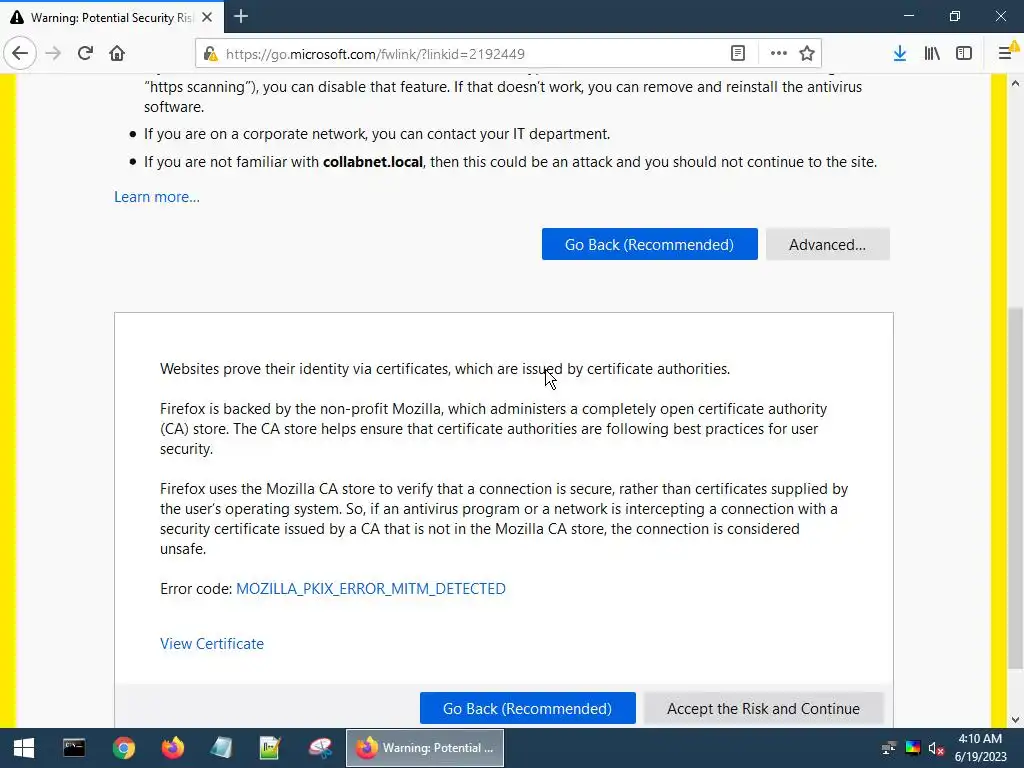
Task: Click the bold collabnet.local text
Action: tap(373, 162)
